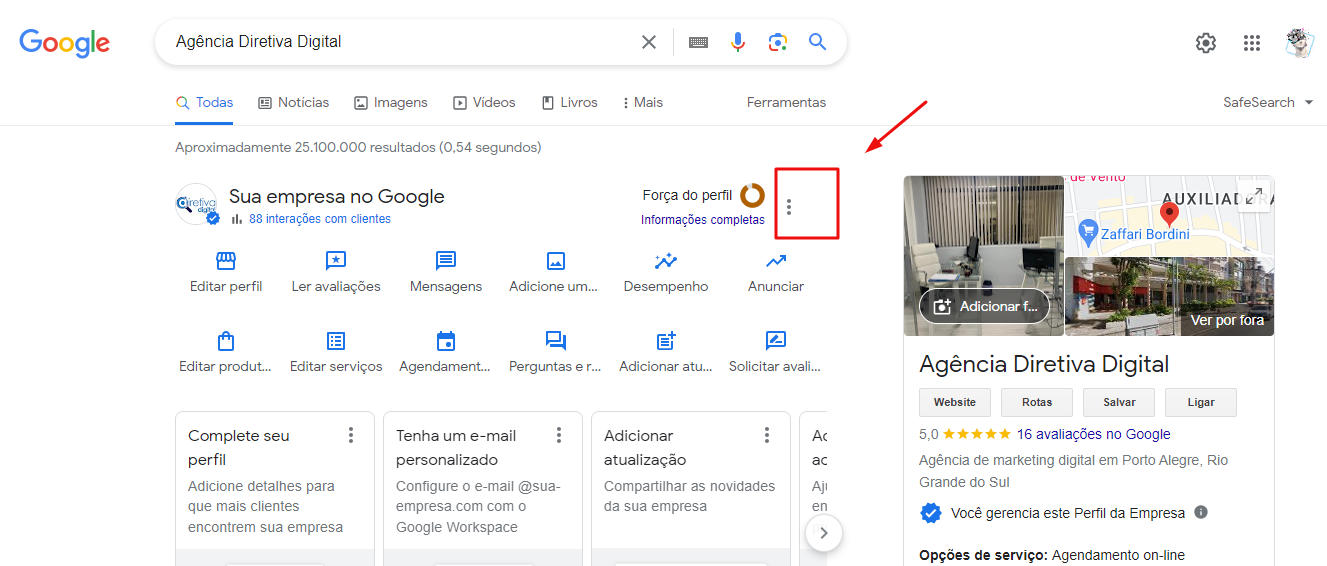Click the Força do perfil progress ring

753,195
